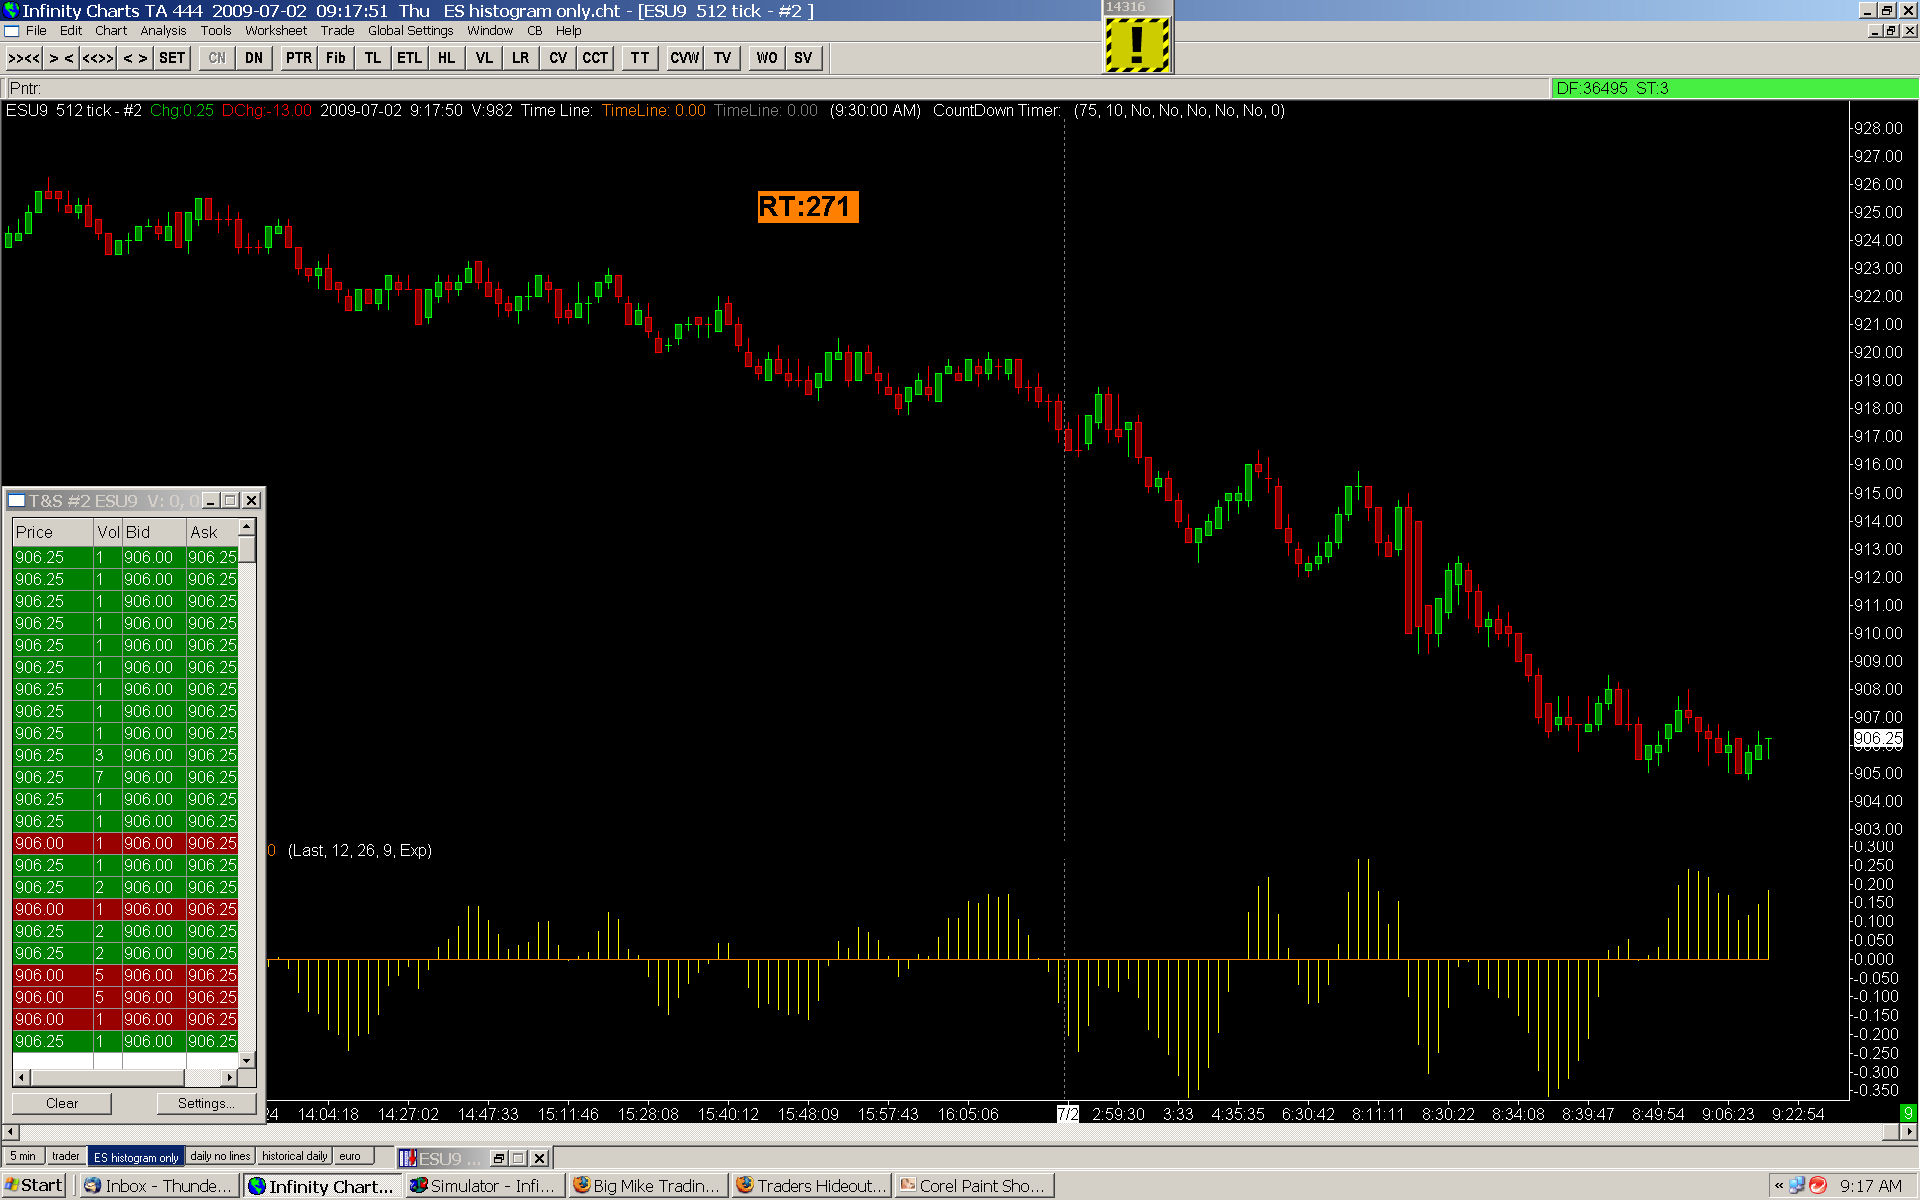Screen dimensions: 1920x1200
Task: Switch to the historical daily tab
Action: (295, 1157)
